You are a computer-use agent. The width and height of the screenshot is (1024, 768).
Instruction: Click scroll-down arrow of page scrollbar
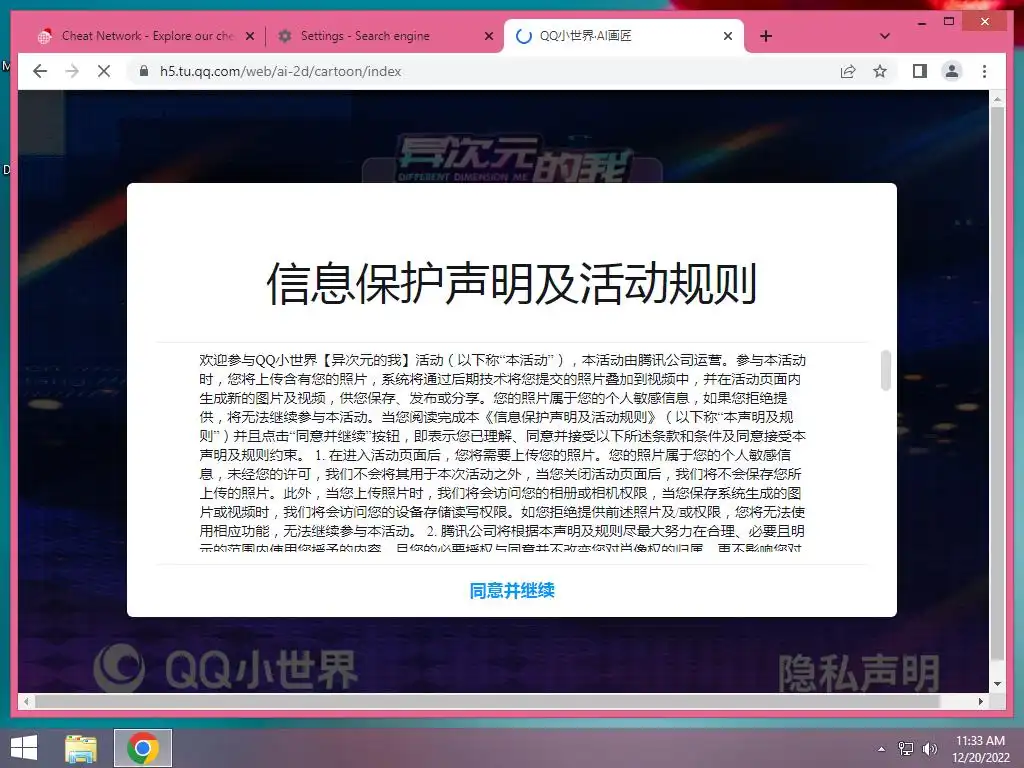click(997, 684)
